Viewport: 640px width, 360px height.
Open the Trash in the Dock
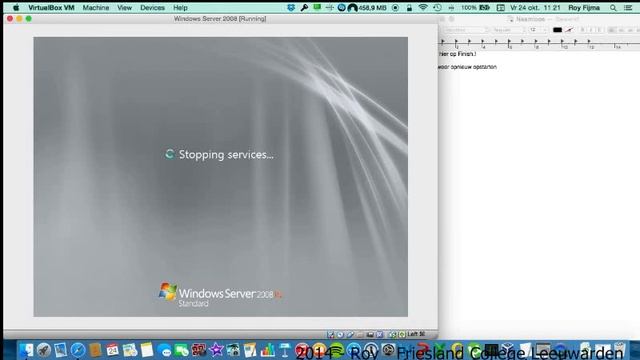620,350
